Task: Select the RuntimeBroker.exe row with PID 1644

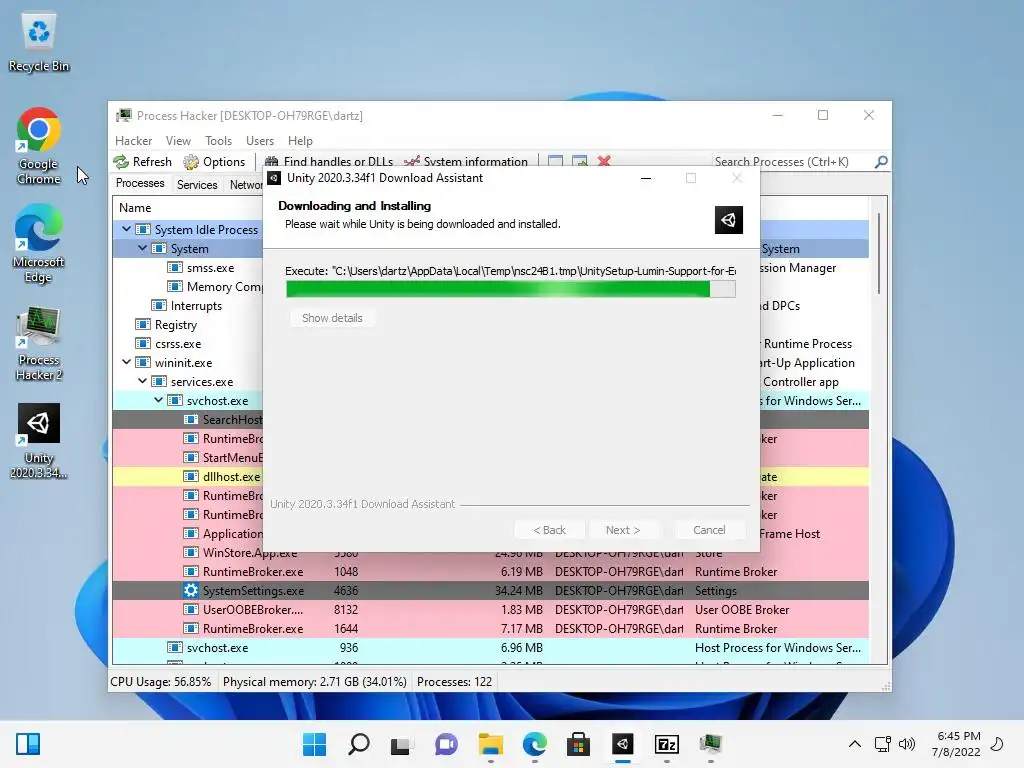Action: click(490, 628)
